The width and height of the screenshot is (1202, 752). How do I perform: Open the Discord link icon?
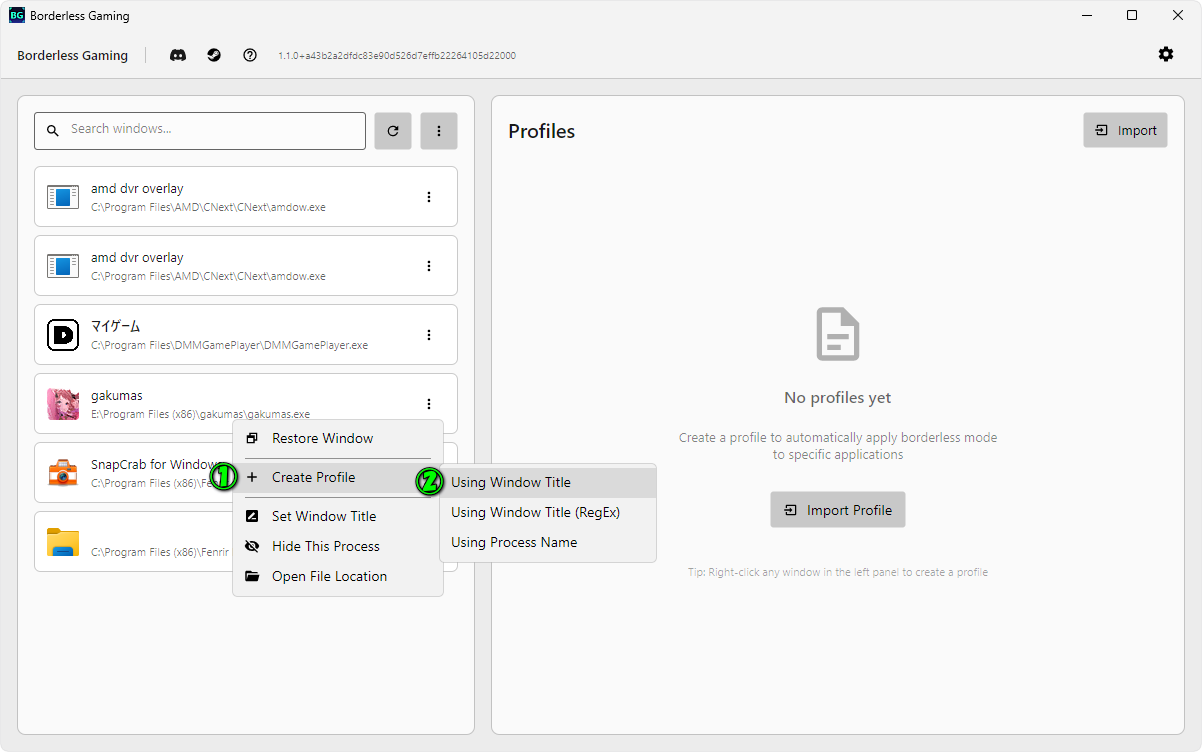(x=178, y=55)
